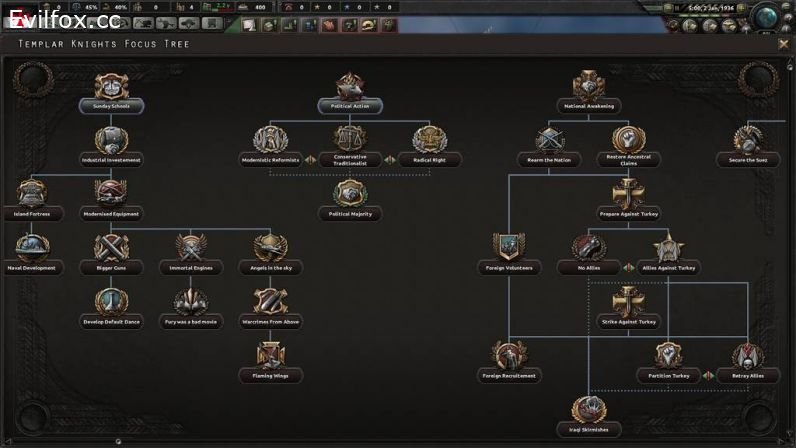Viewport: 796px width, 448px height.
Task: Pick the Modernistic Reformists exclusive focus
Action: tap(270, 141)
